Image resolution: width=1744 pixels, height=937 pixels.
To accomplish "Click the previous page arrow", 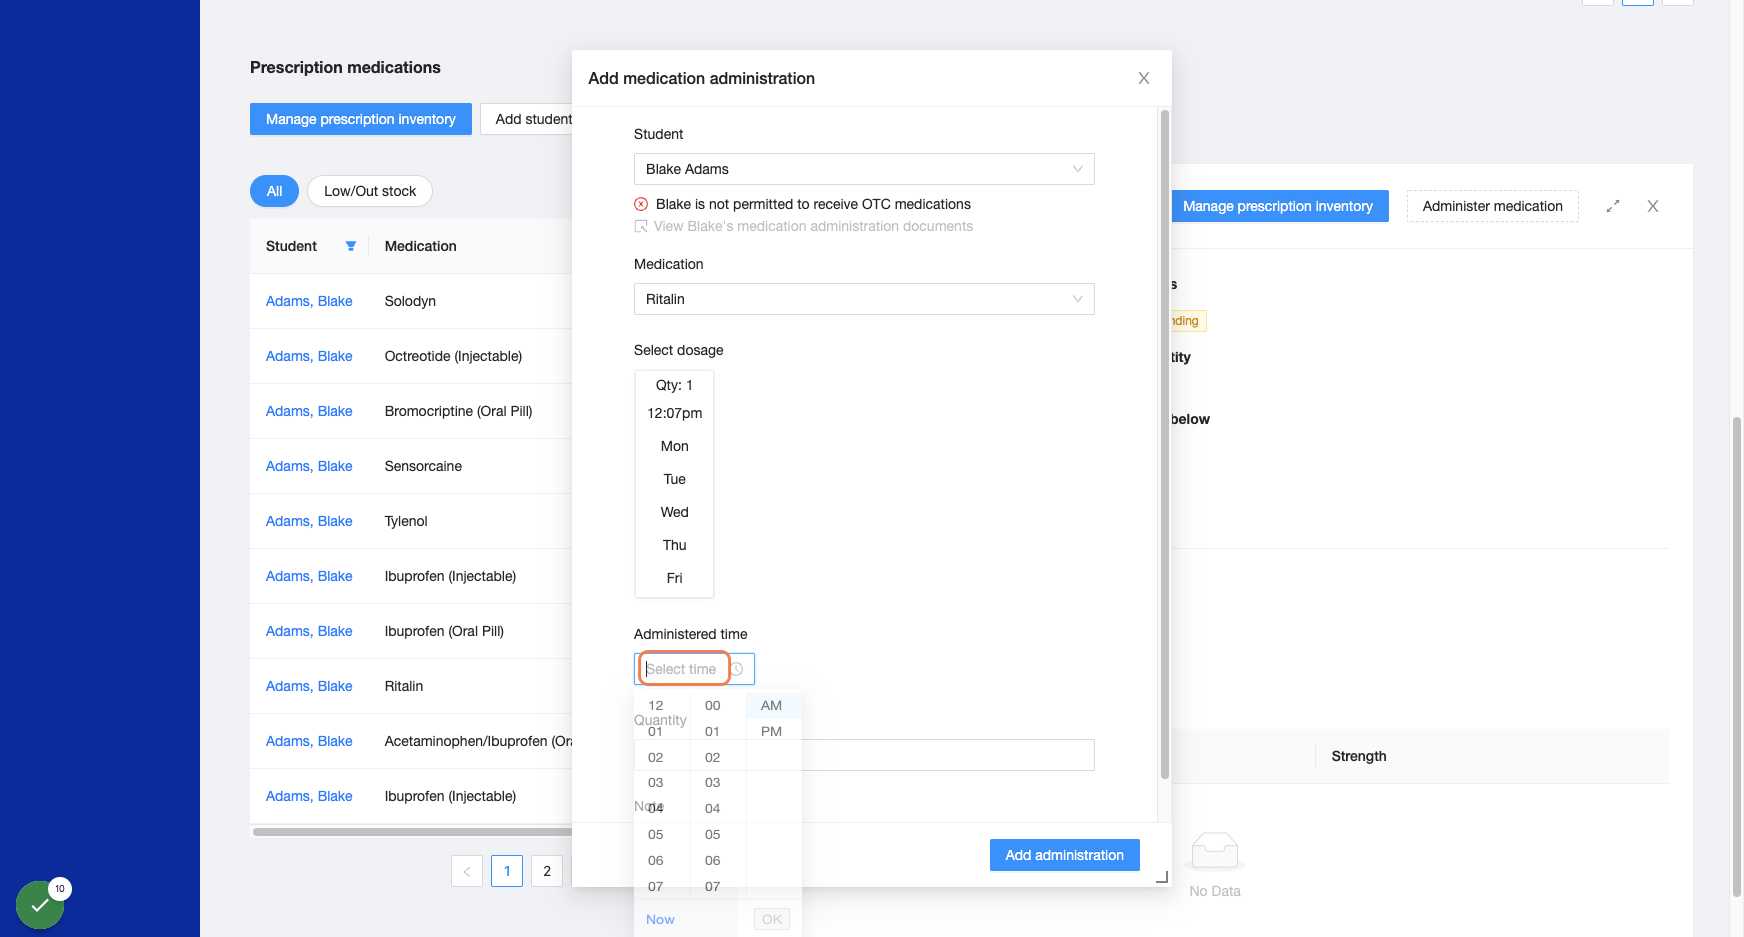I will pyautogui.click(x=467, y=871).
